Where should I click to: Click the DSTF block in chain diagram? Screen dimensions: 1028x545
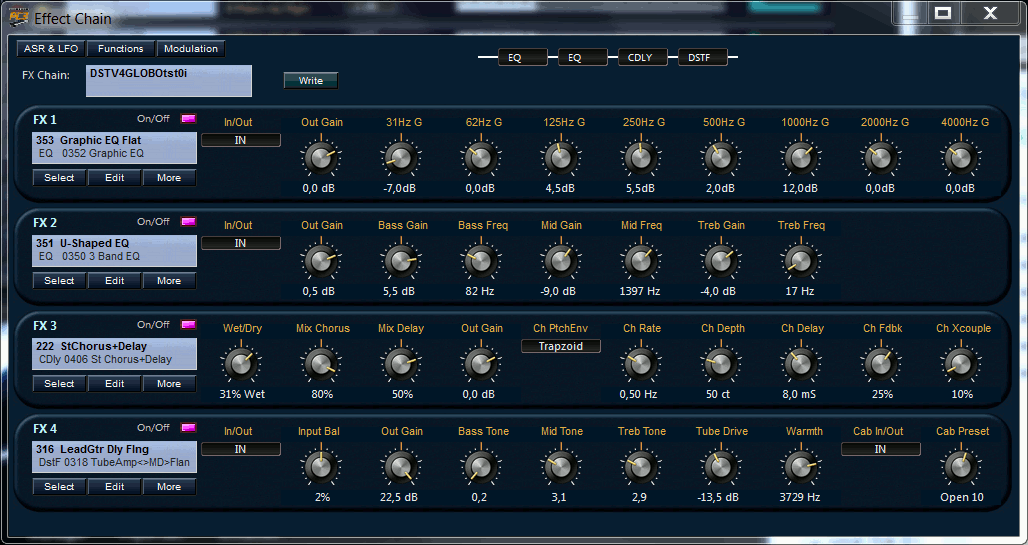[x=699, y=57]
